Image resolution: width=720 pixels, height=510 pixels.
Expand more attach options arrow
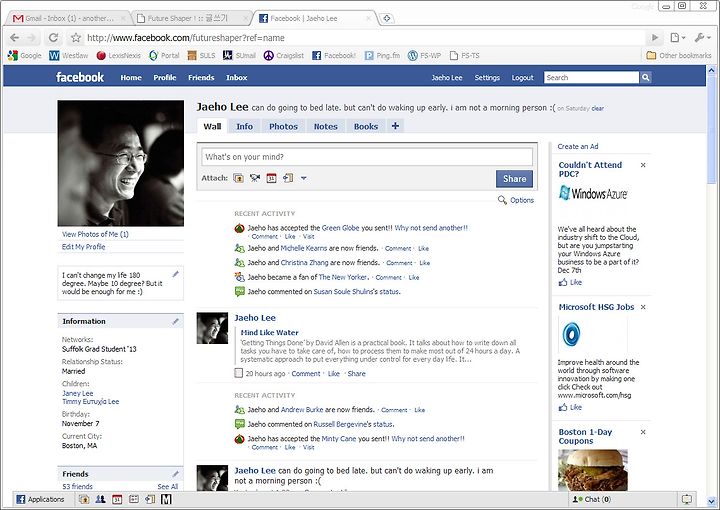pos(304,178)
